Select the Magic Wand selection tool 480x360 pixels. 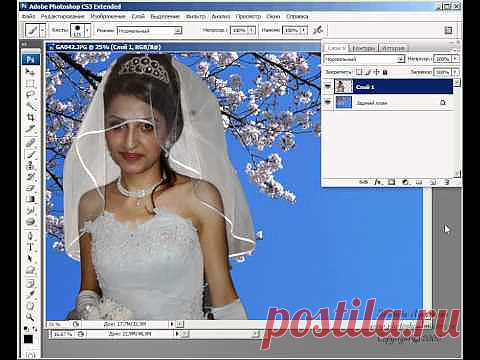(x=30, y=106)
